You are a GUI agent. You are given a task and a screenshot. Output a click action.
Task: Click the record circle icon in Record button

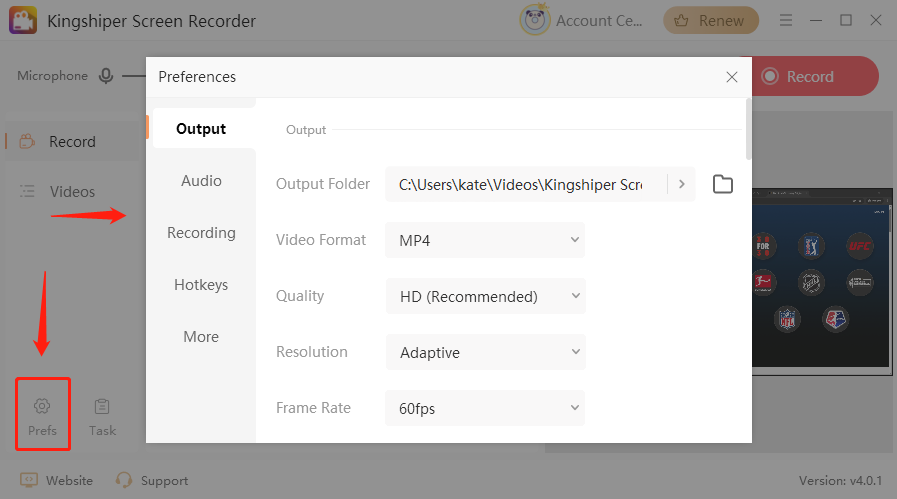click(770, 76)
